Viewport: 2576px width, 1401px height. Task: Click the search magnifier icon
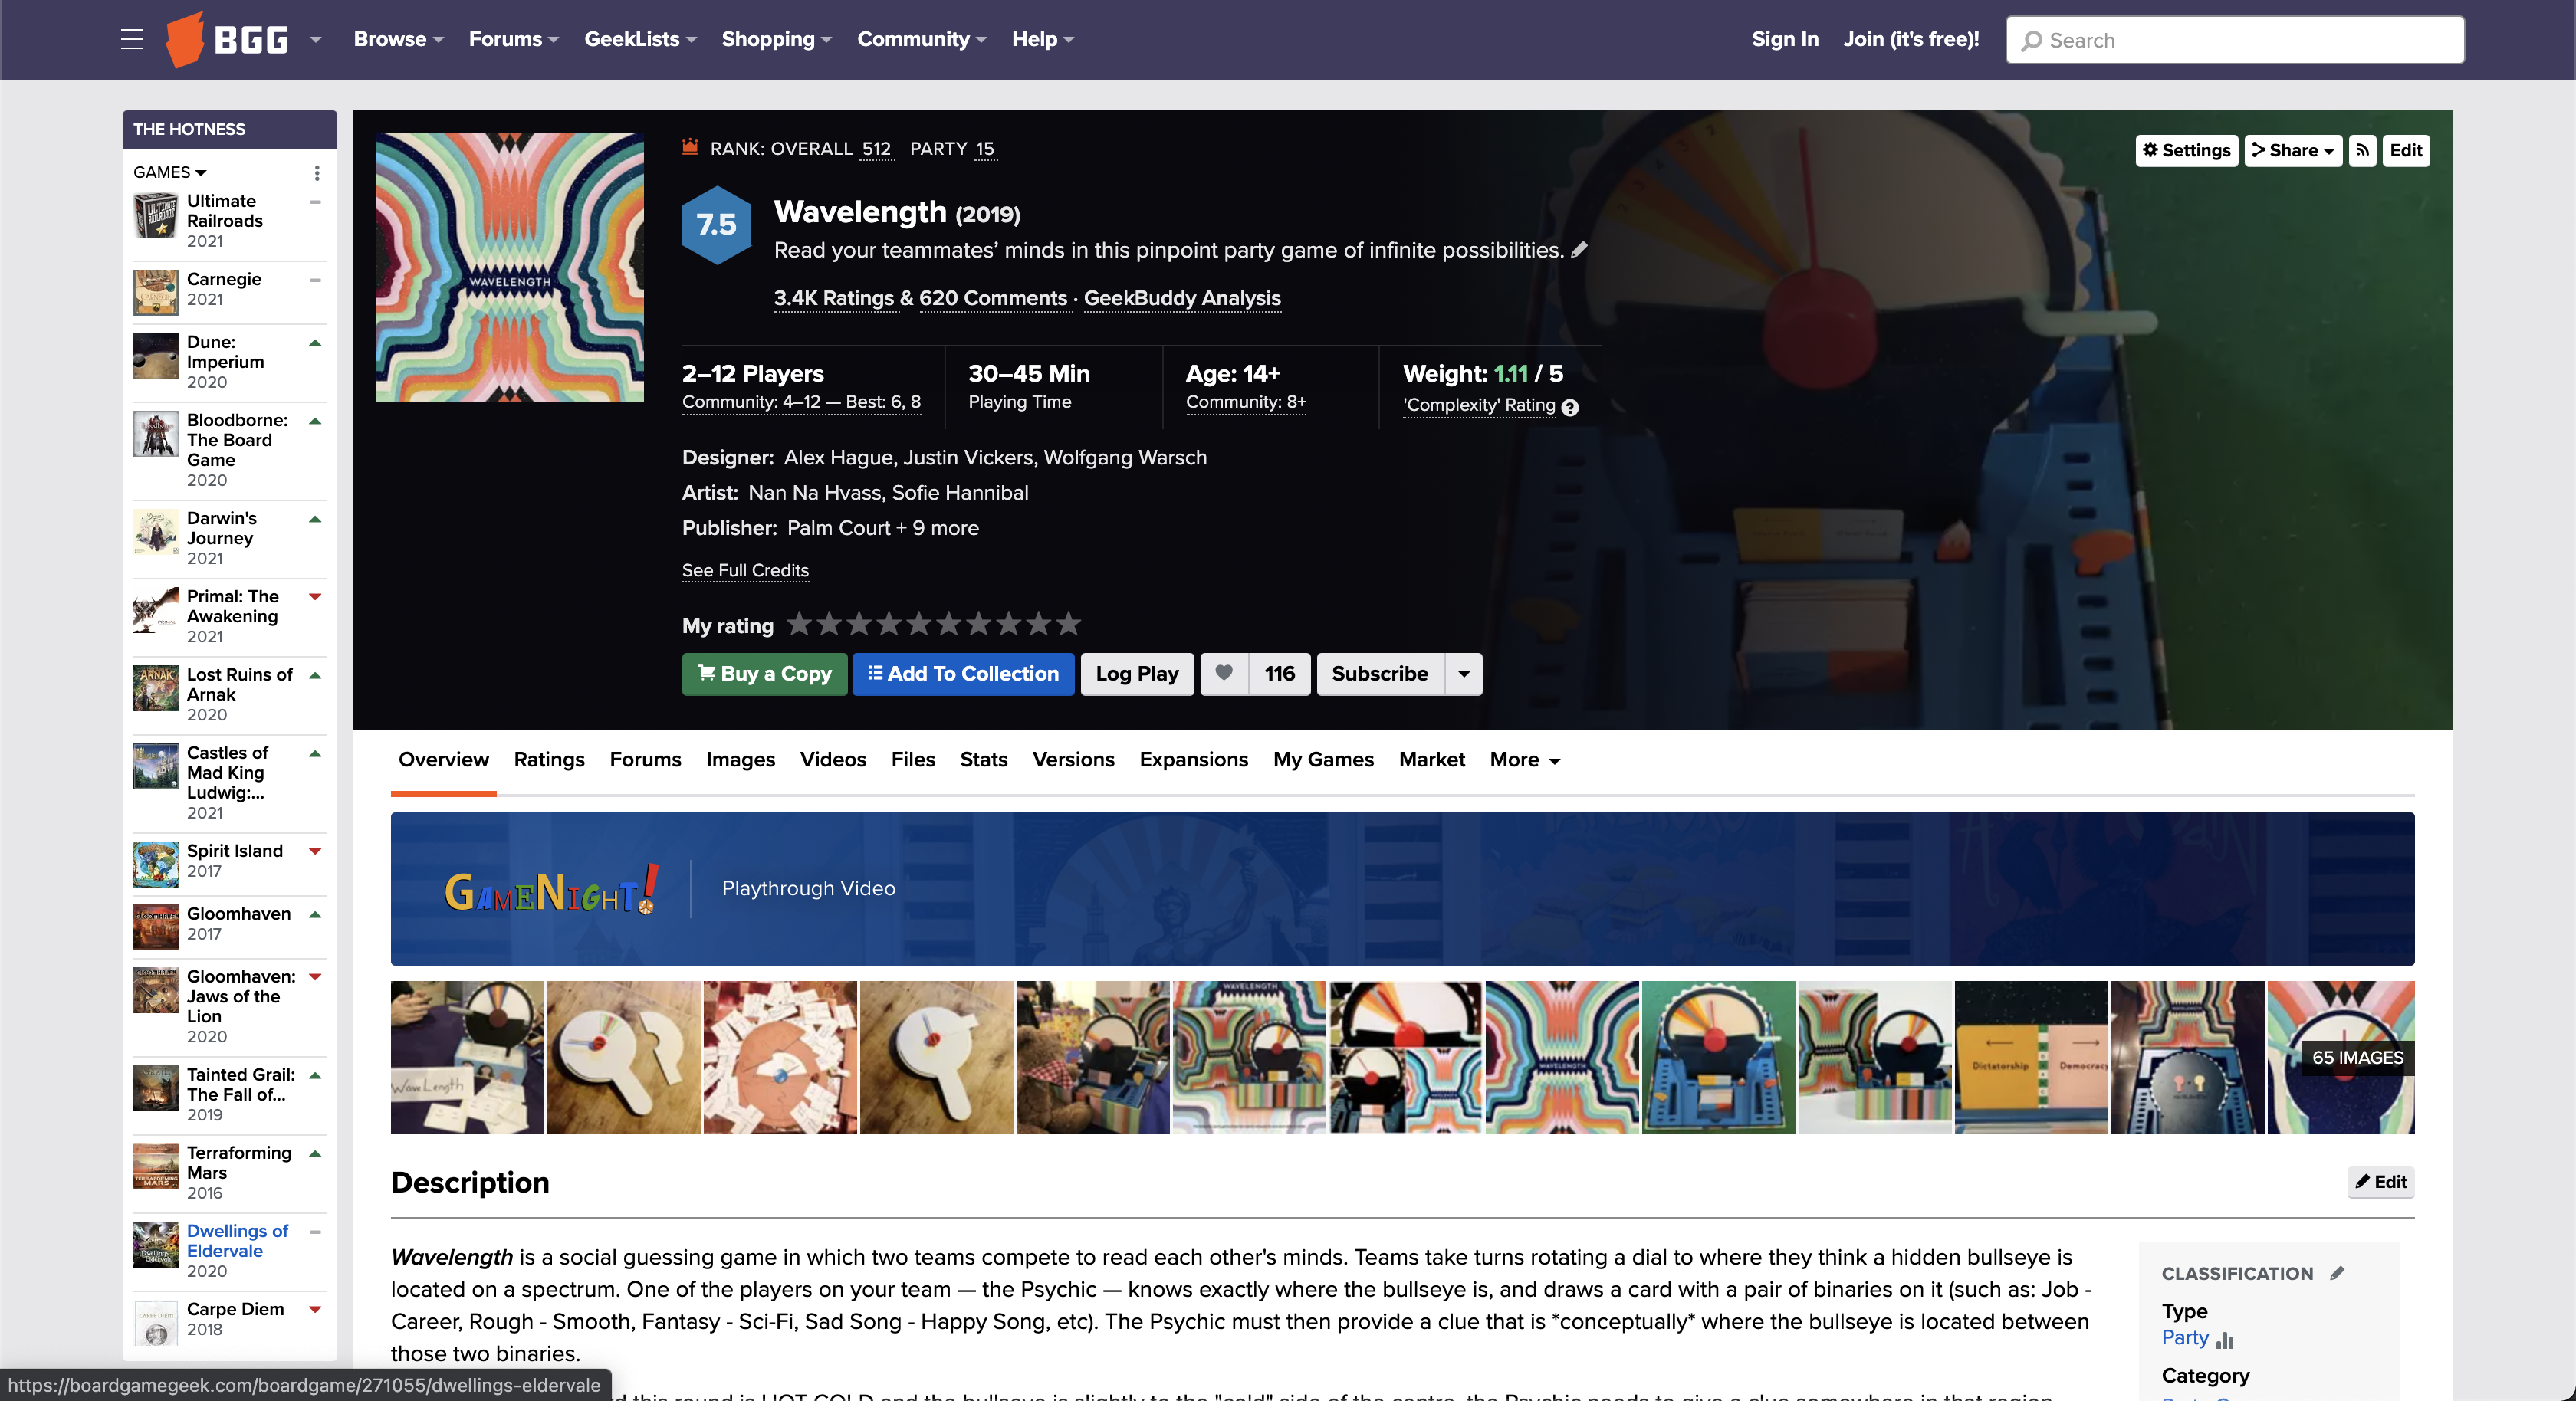(x=2031, y=41)
